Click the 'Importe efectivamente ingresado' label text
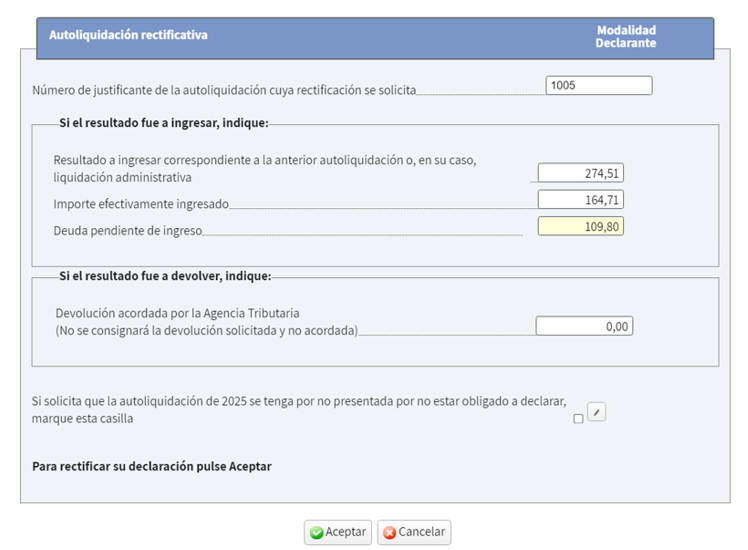Image resolution: width=748 pixels, height=550 pixels. 141,204
